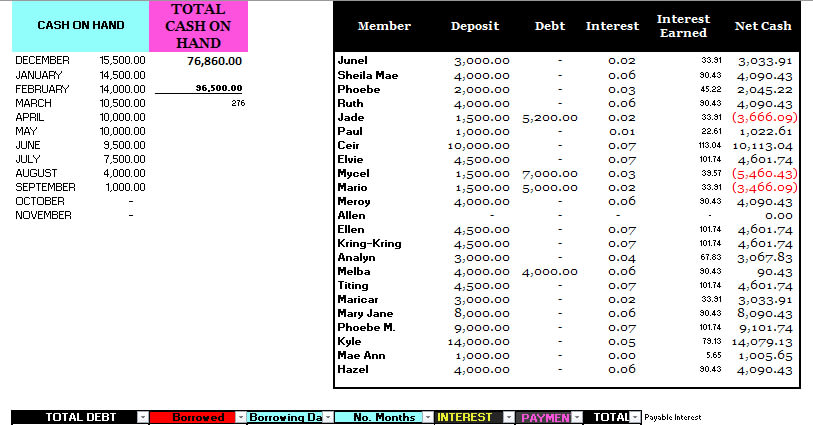Click Mae Ann's 5.65 interest earned cell
The height and width of the screenshot is (425, 813).
[713, 355]
